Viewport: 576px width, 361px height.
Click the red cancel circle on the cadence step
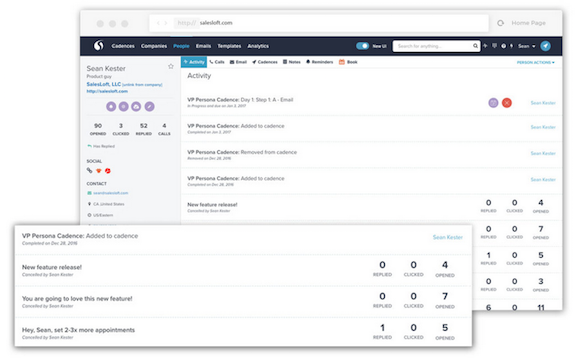(507, 103)
